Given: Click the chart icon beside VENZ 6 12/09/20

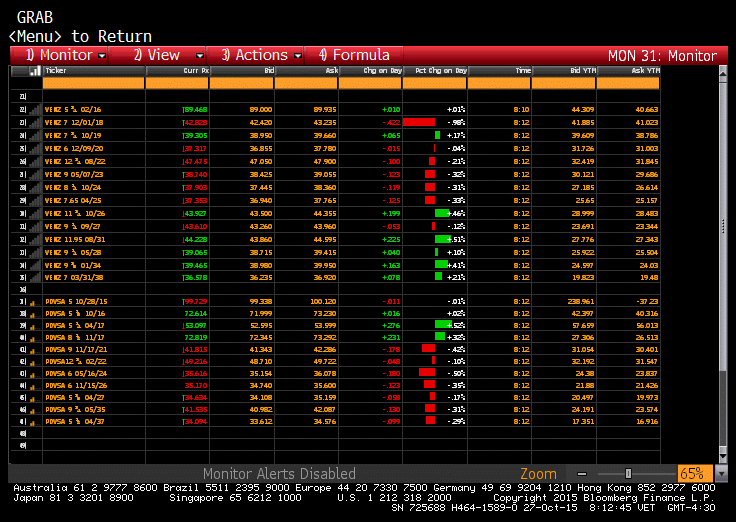Looking at the screenshot, I should pyautogui.click(x=35, y=149).
